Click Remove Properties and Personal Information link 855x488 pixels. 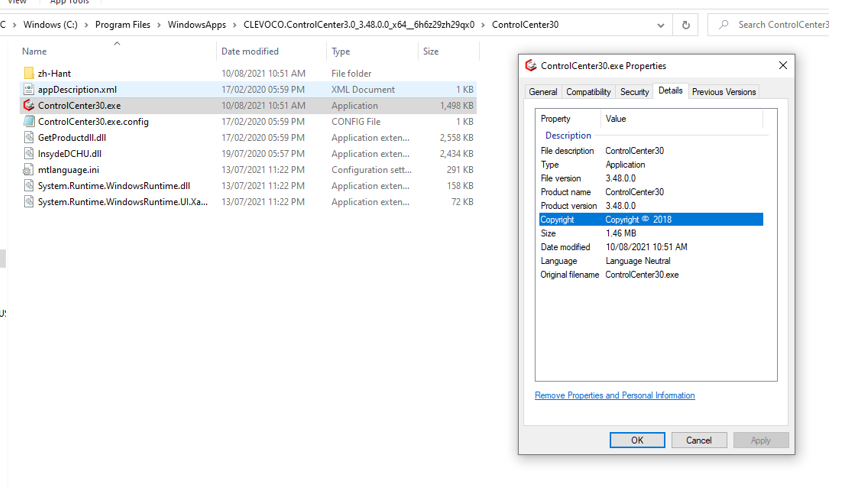click(x=615, y=395)
